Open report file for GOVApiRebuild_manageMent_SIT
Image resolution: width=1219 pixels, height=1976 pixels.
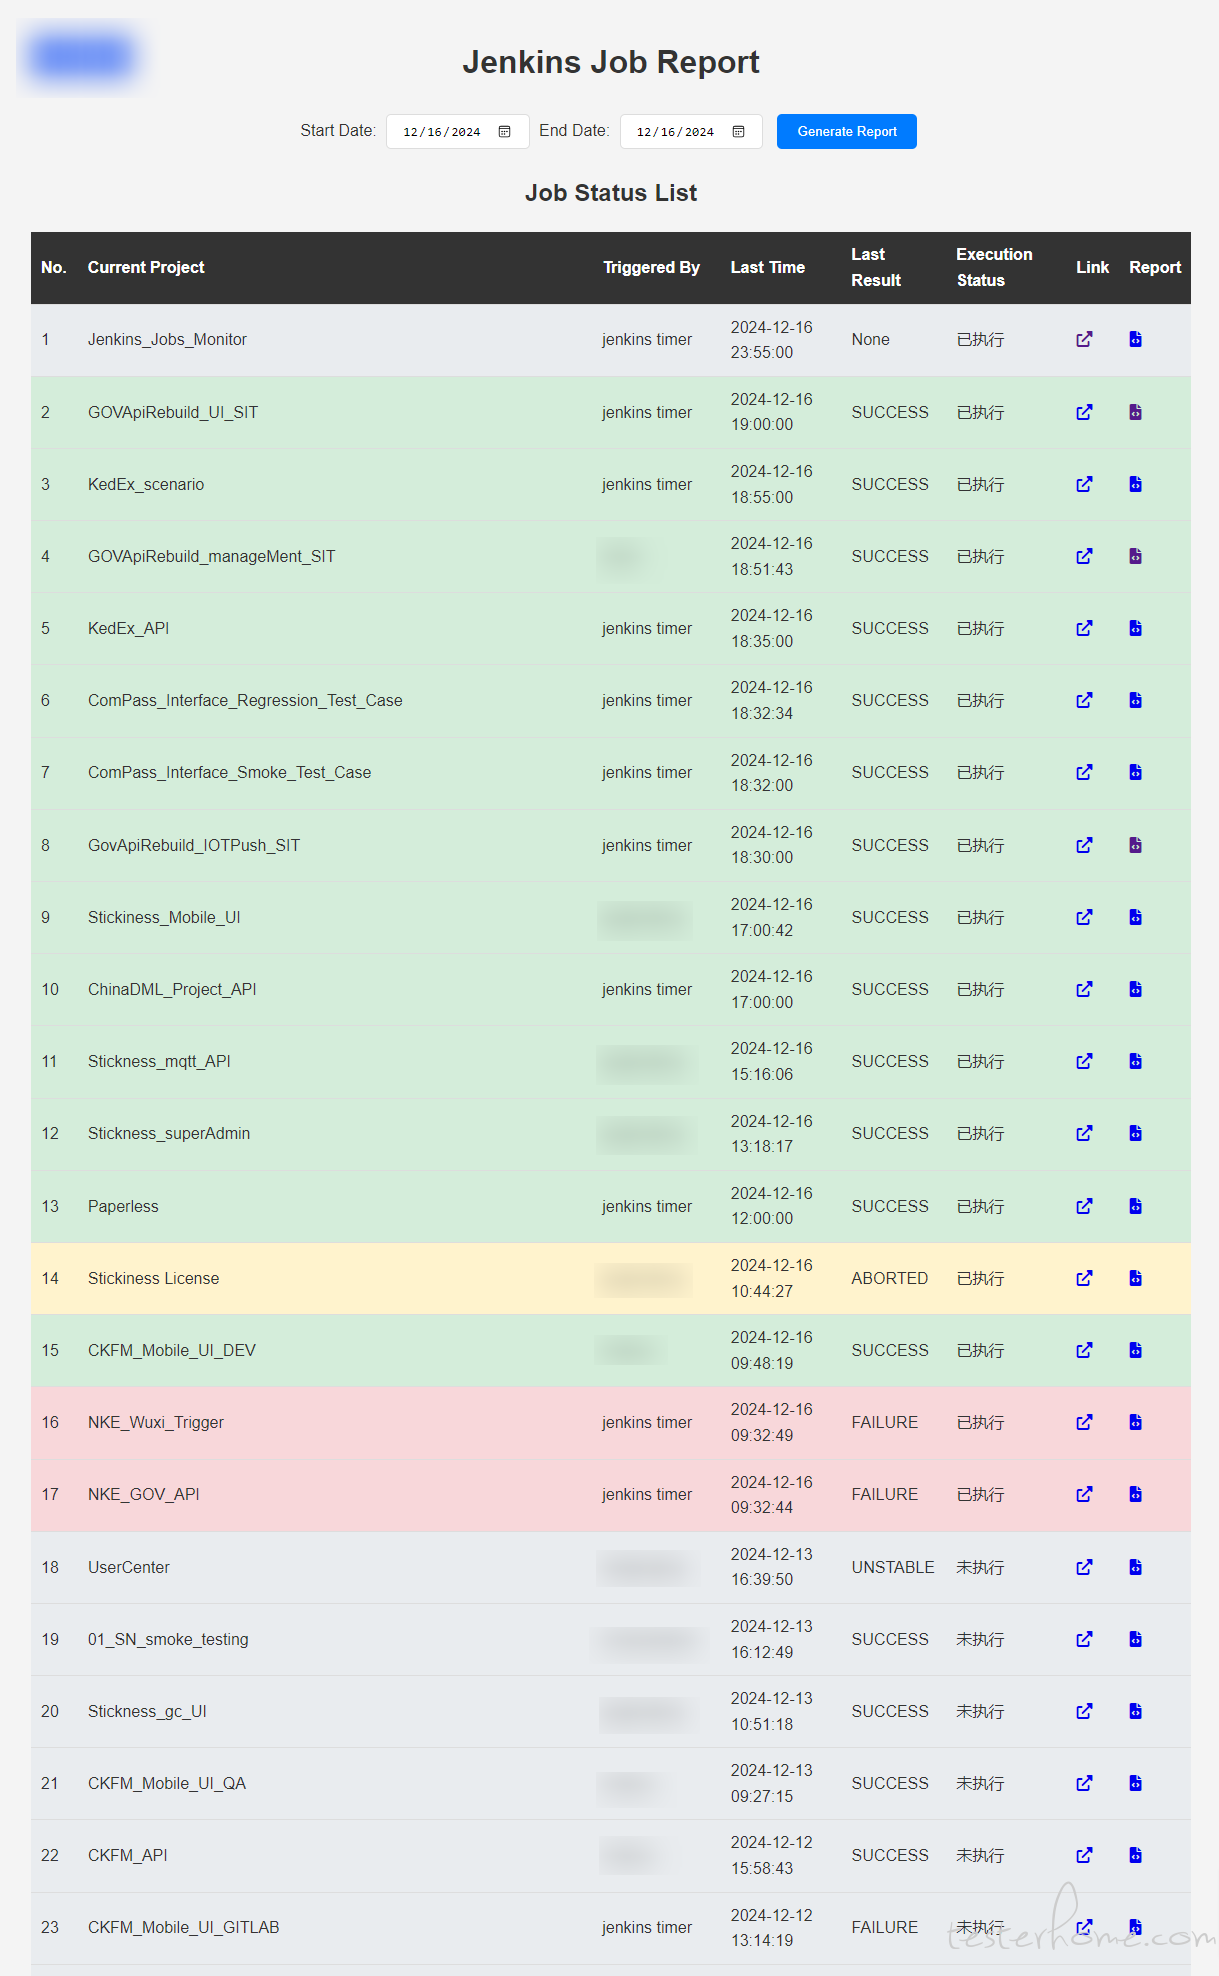point(1135,556)
